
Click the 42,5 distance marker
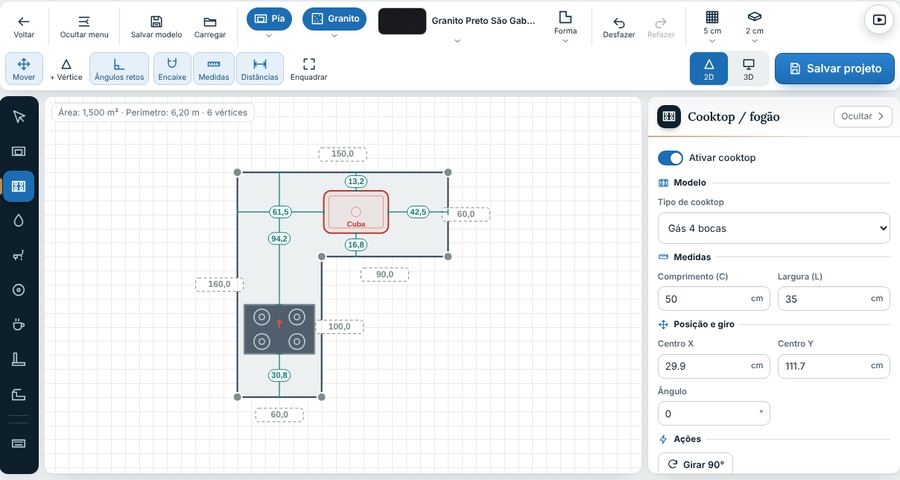pyautogui.click(x=418, y=212)
